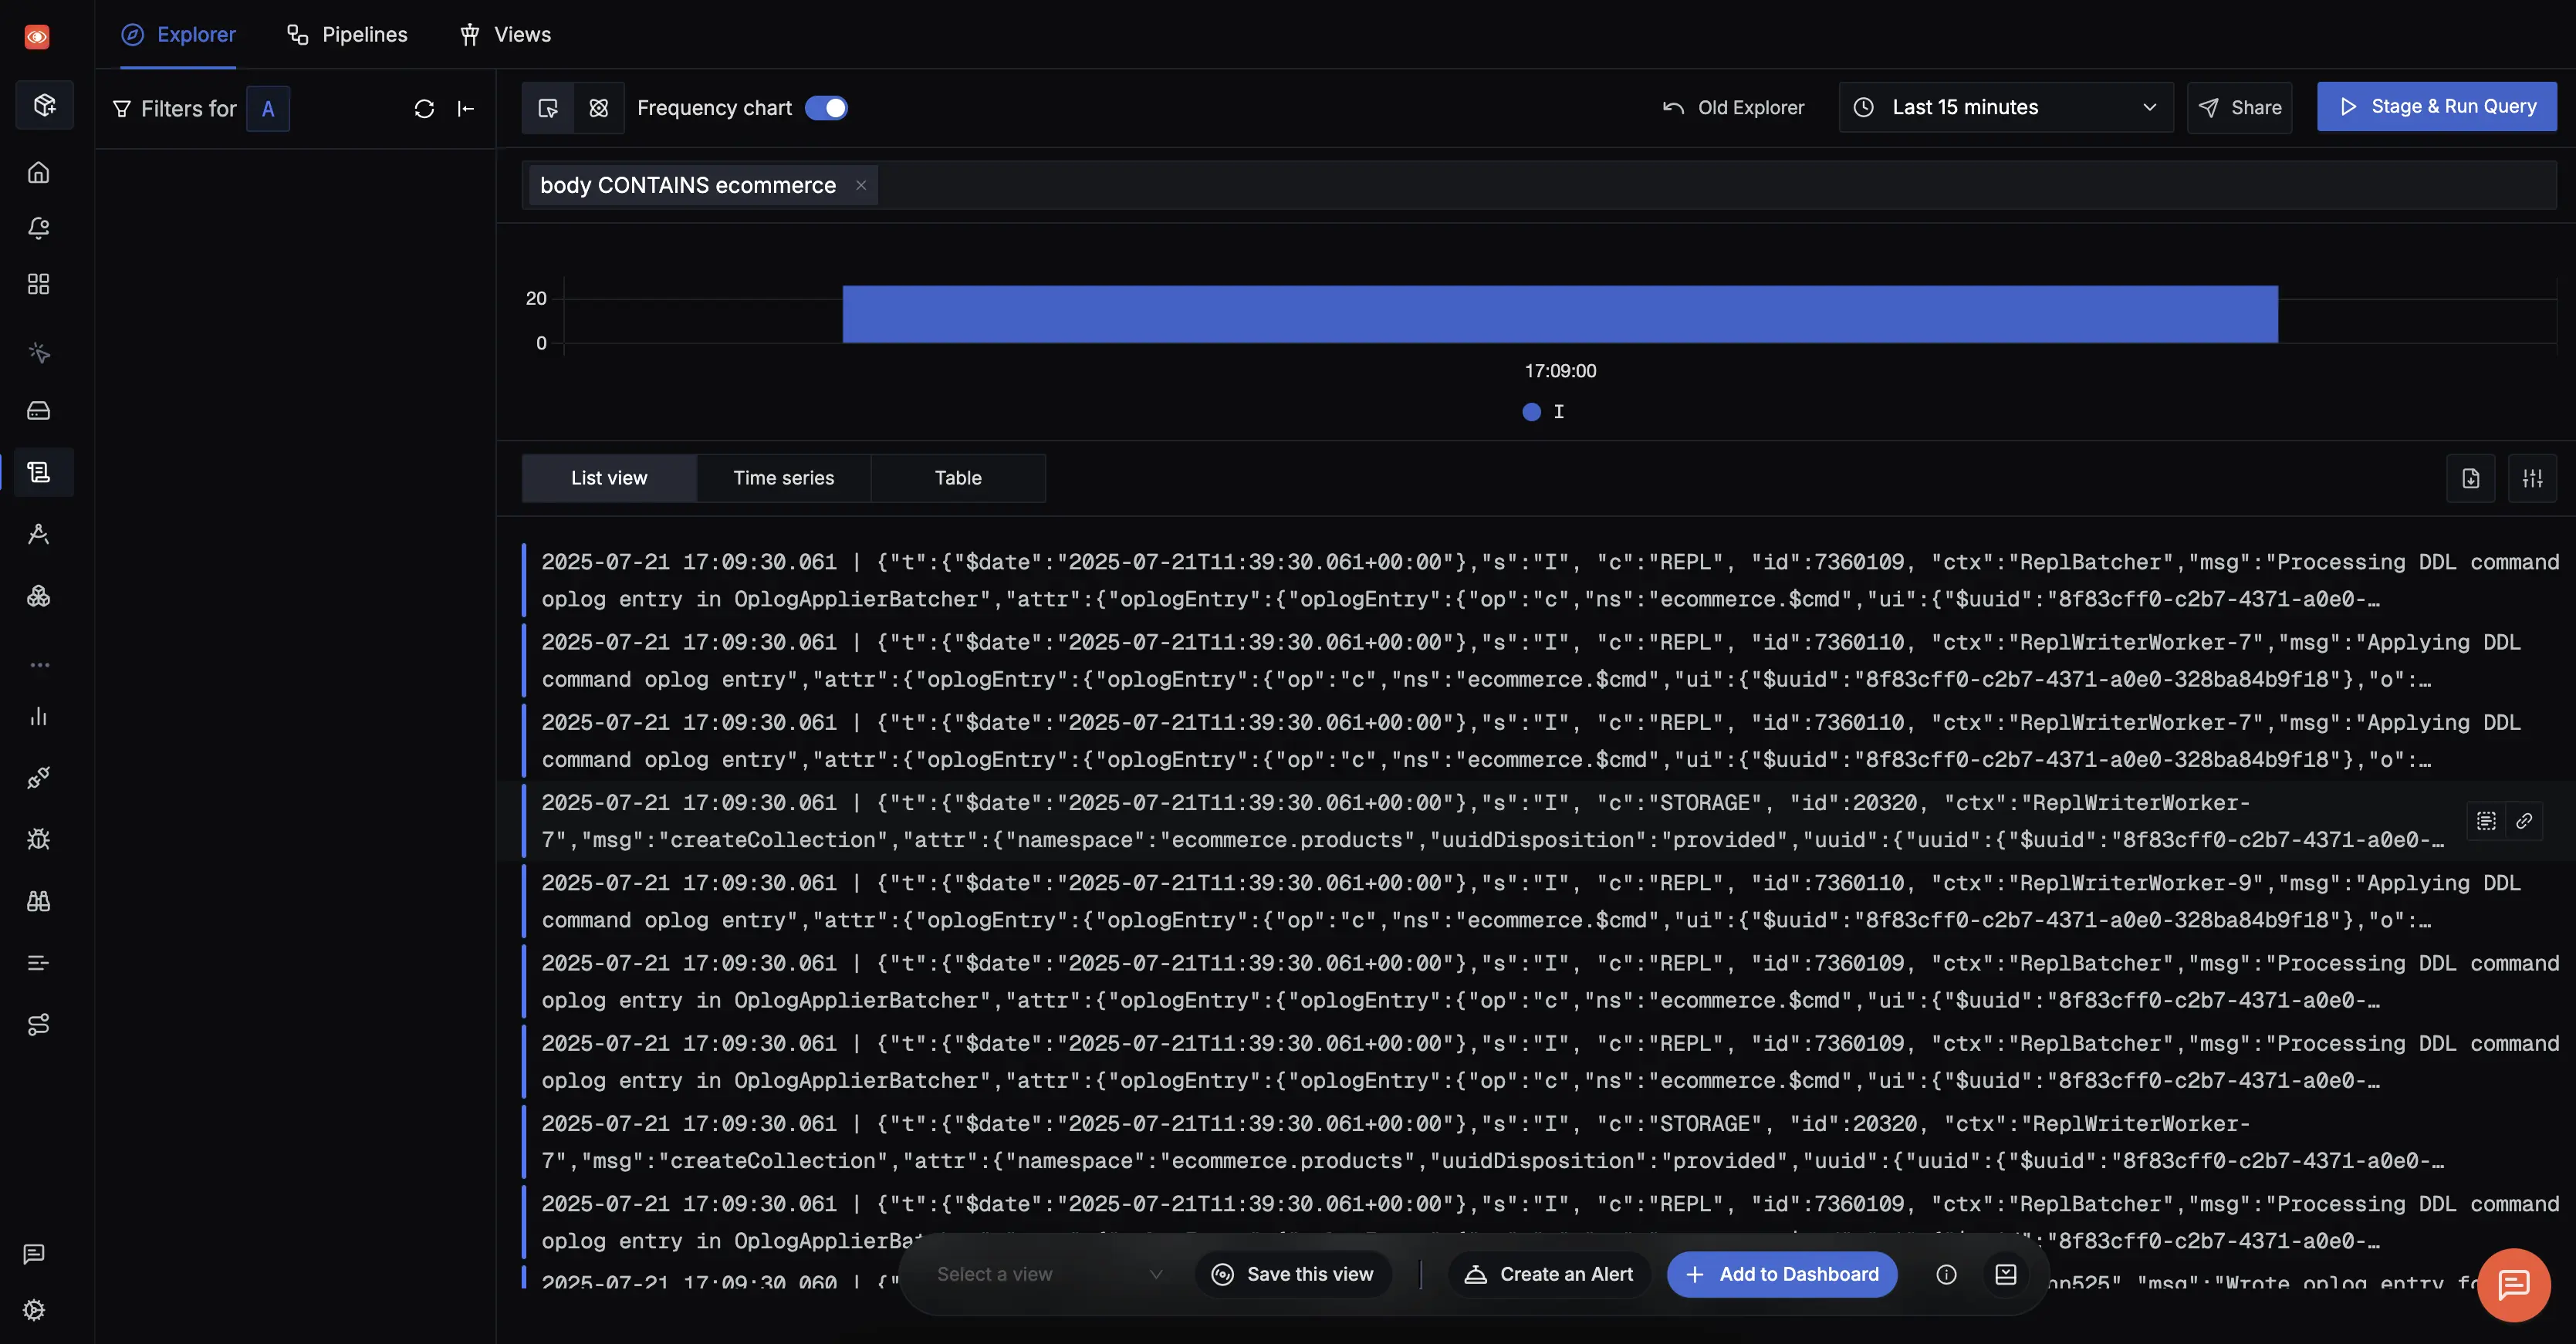Image resolution: width=2576 pixels, height=1344 pixels.
Task: Open settings gear in the sidebar
Action: (34, 1310)
